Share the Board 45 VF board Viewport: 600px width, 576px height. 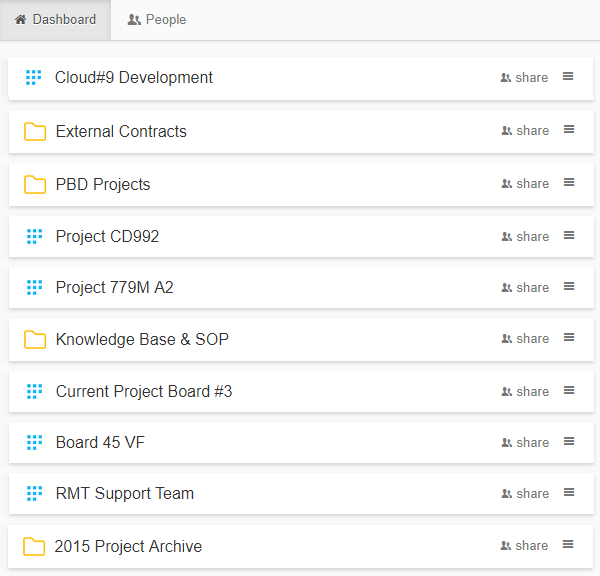click(525, 442)
